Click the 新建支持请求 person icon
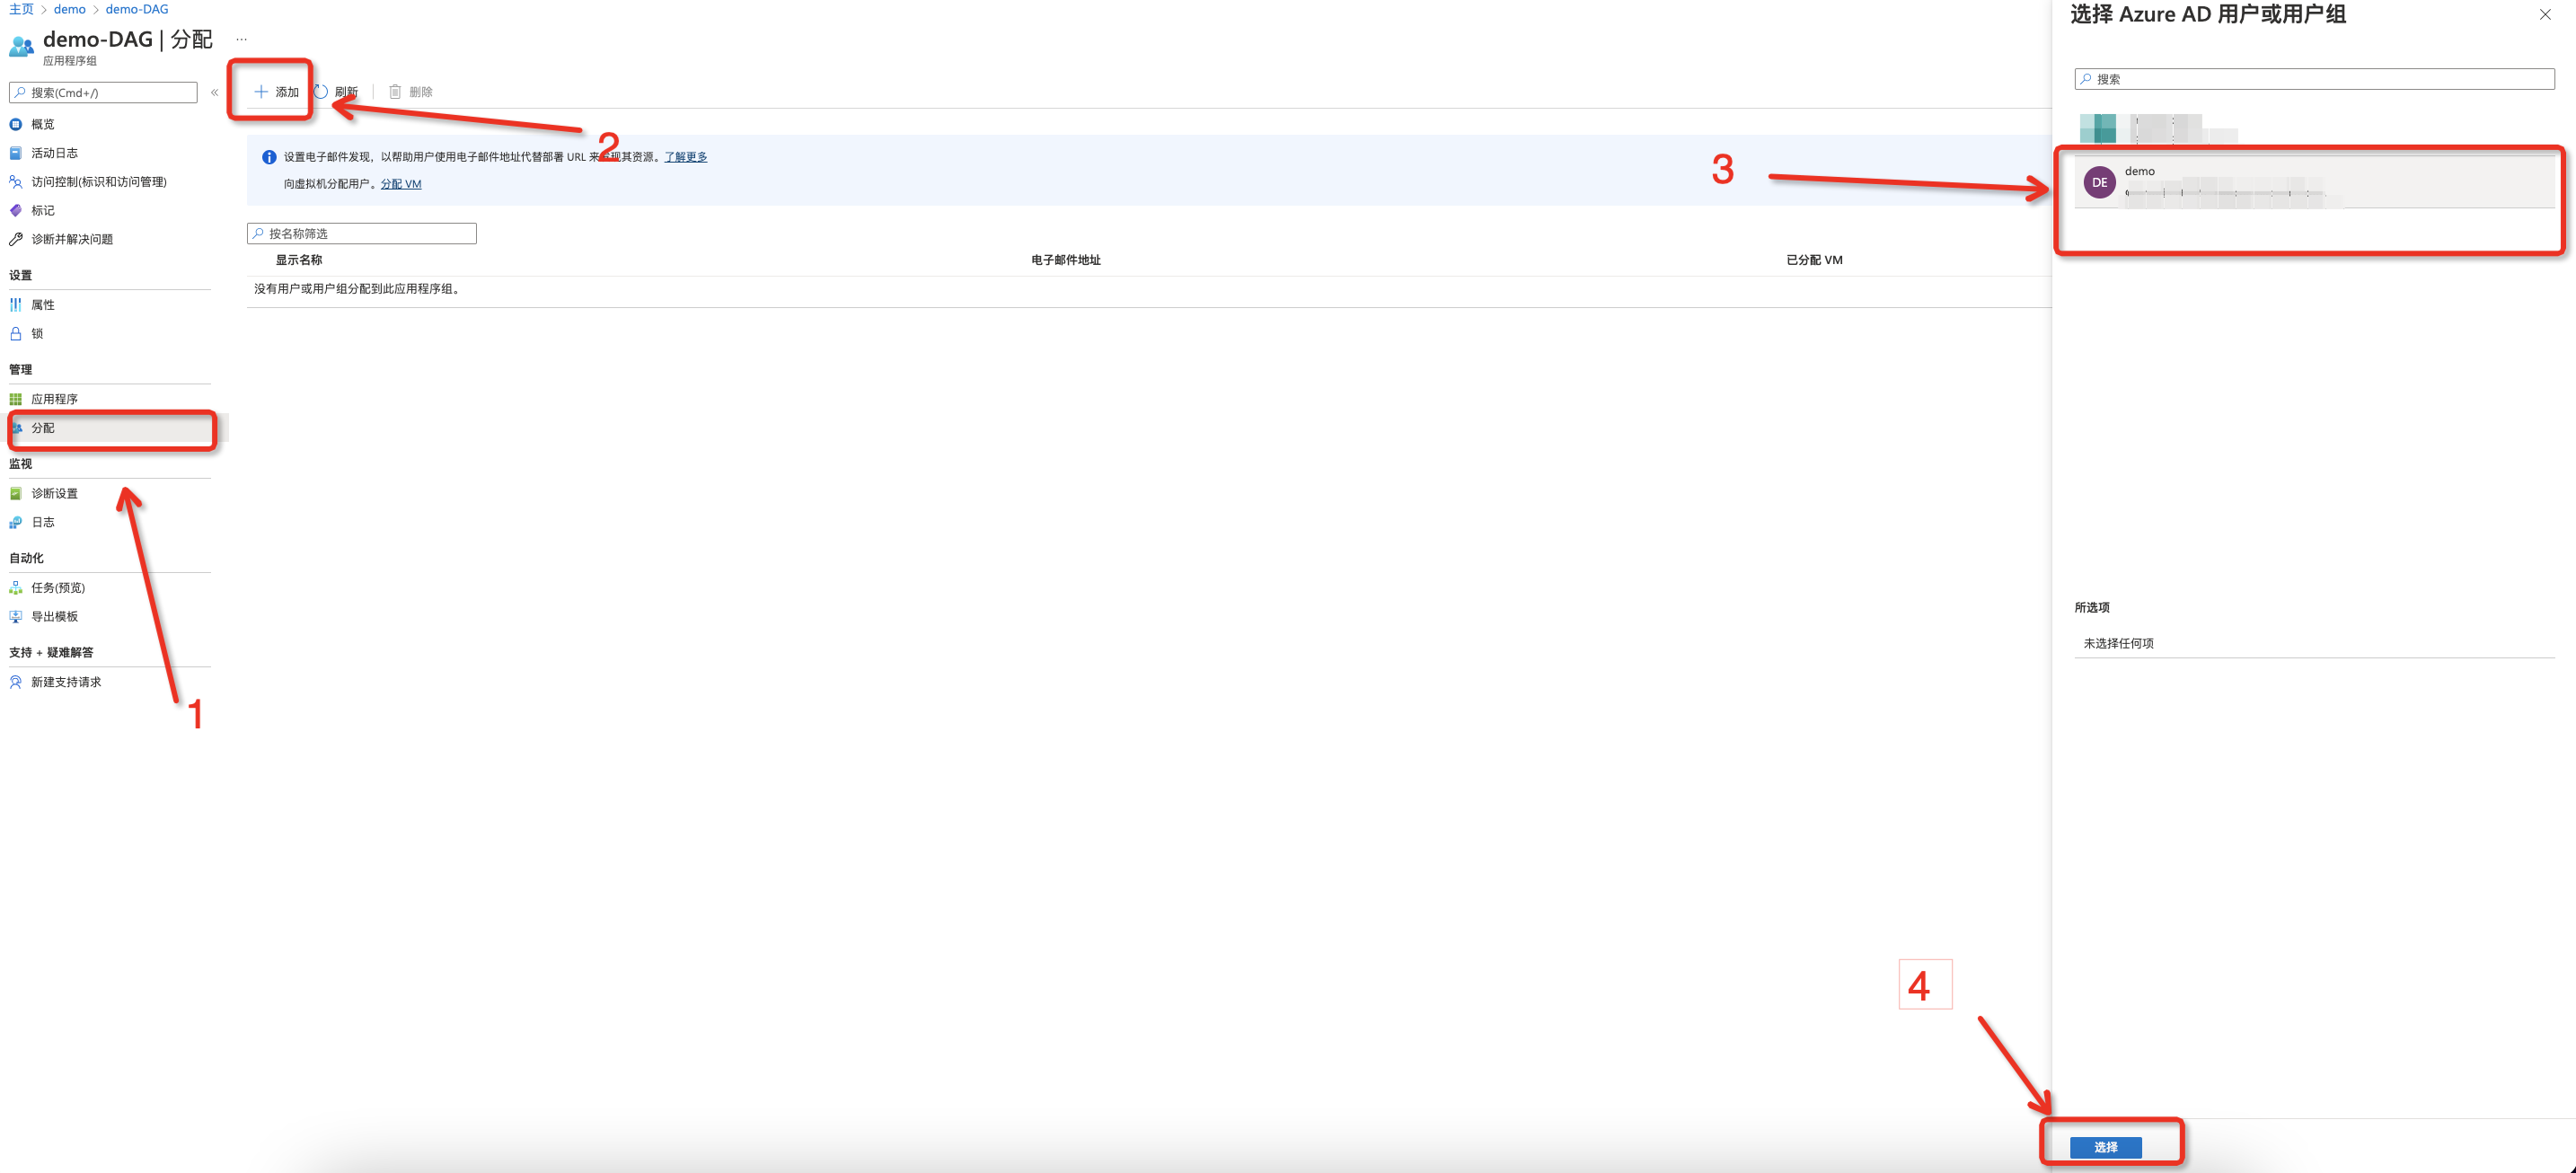Viewport: 2576px width, 1173px height. tap(15, 682)
